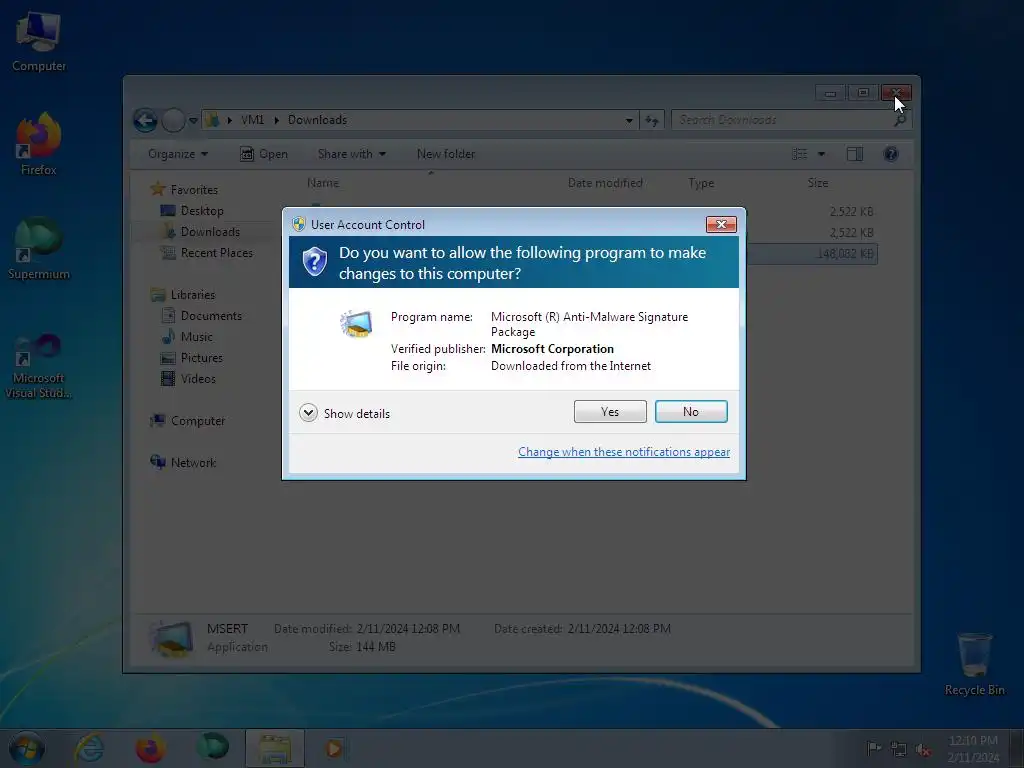Click Yes in User Account Control dialog
Image resolution: width=1024 pixels, height=768 pixels.
610,411
